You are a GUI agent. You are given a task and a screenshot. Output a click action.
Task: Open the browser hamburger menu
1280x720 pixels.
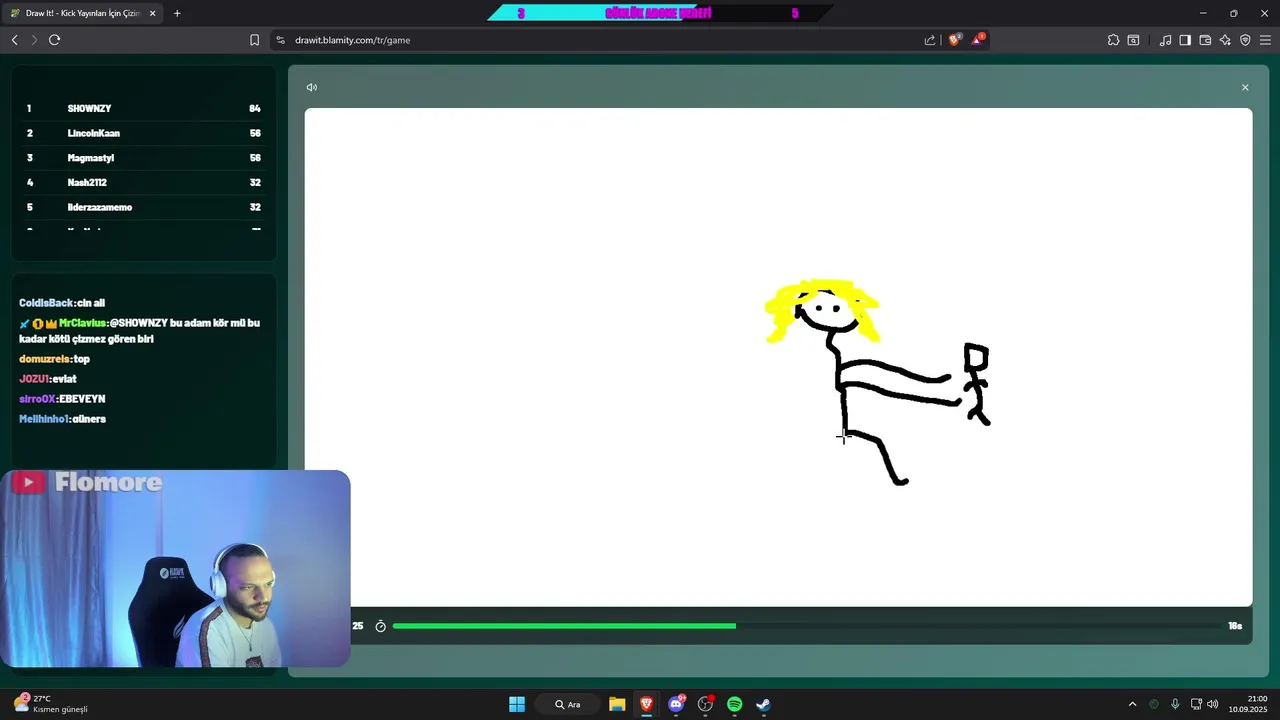click(1265, 40)
